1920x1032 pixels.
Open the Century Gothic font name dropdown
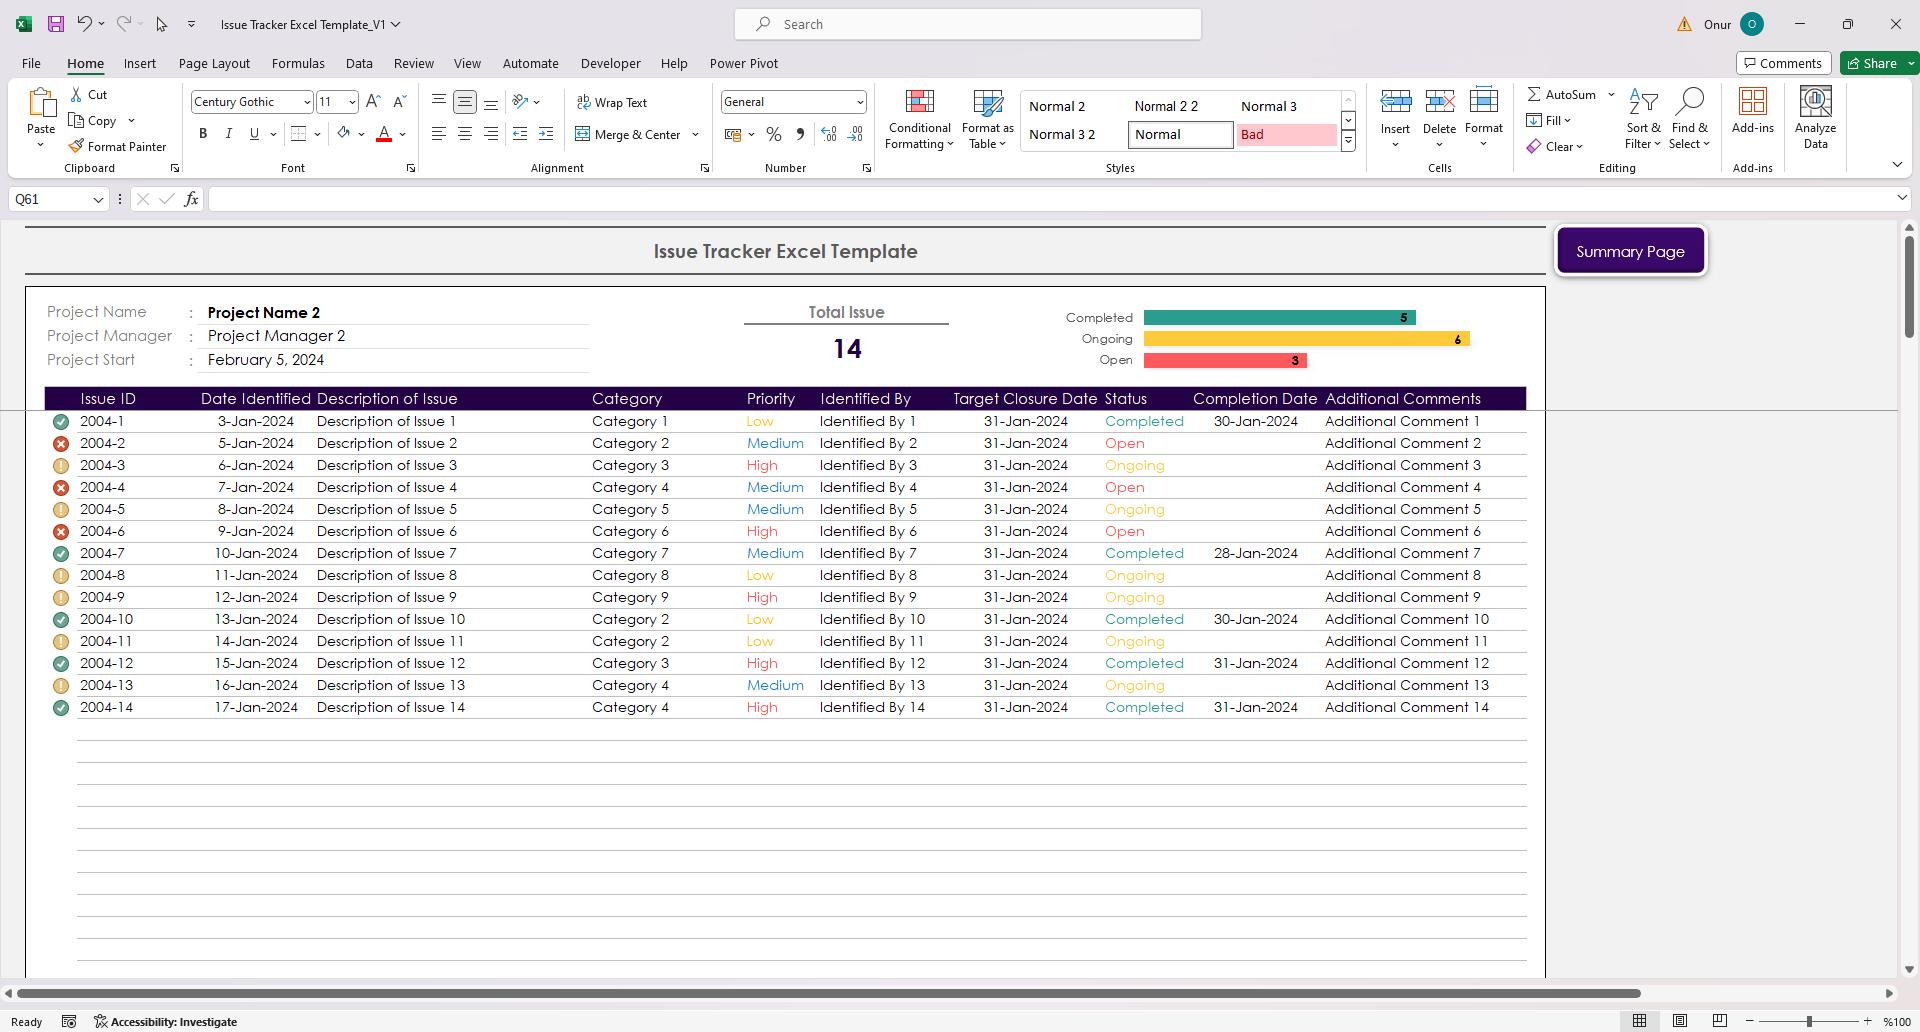306,102
